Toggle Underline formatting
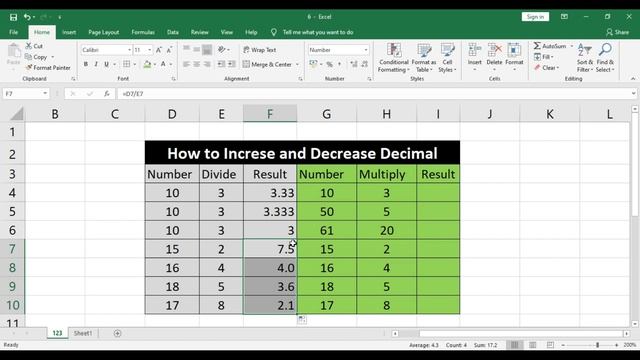 [x=107, y=64]
